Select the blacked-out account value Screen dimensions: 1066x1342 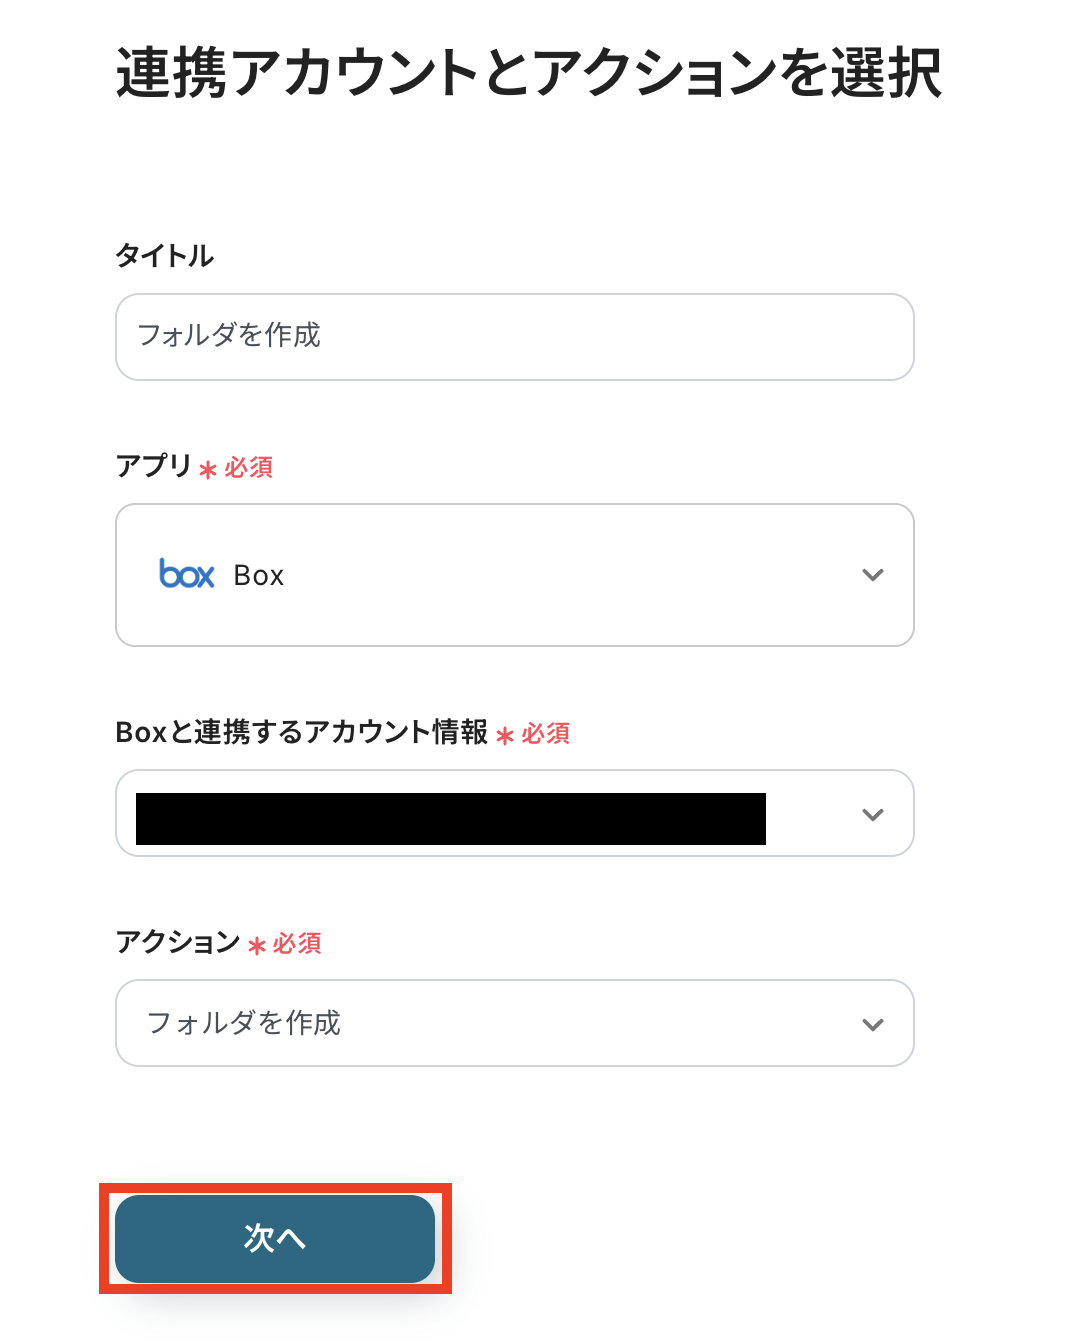pyautogui.click(x=450, y=818)
